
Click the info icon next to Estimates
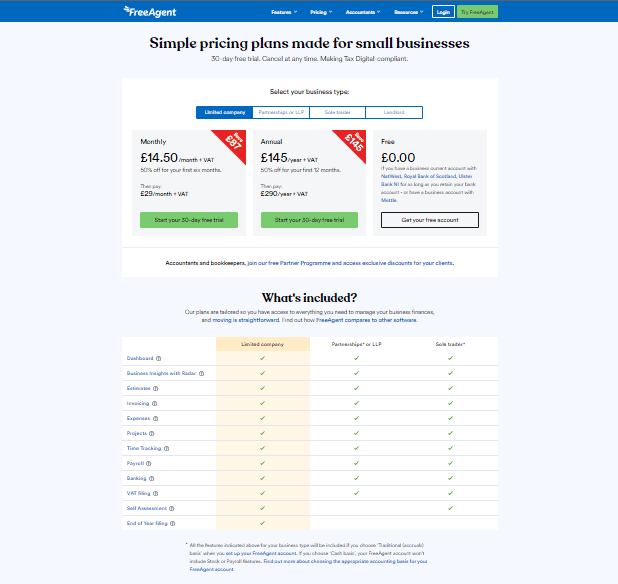pyautogui.click(x=156, y=389)
